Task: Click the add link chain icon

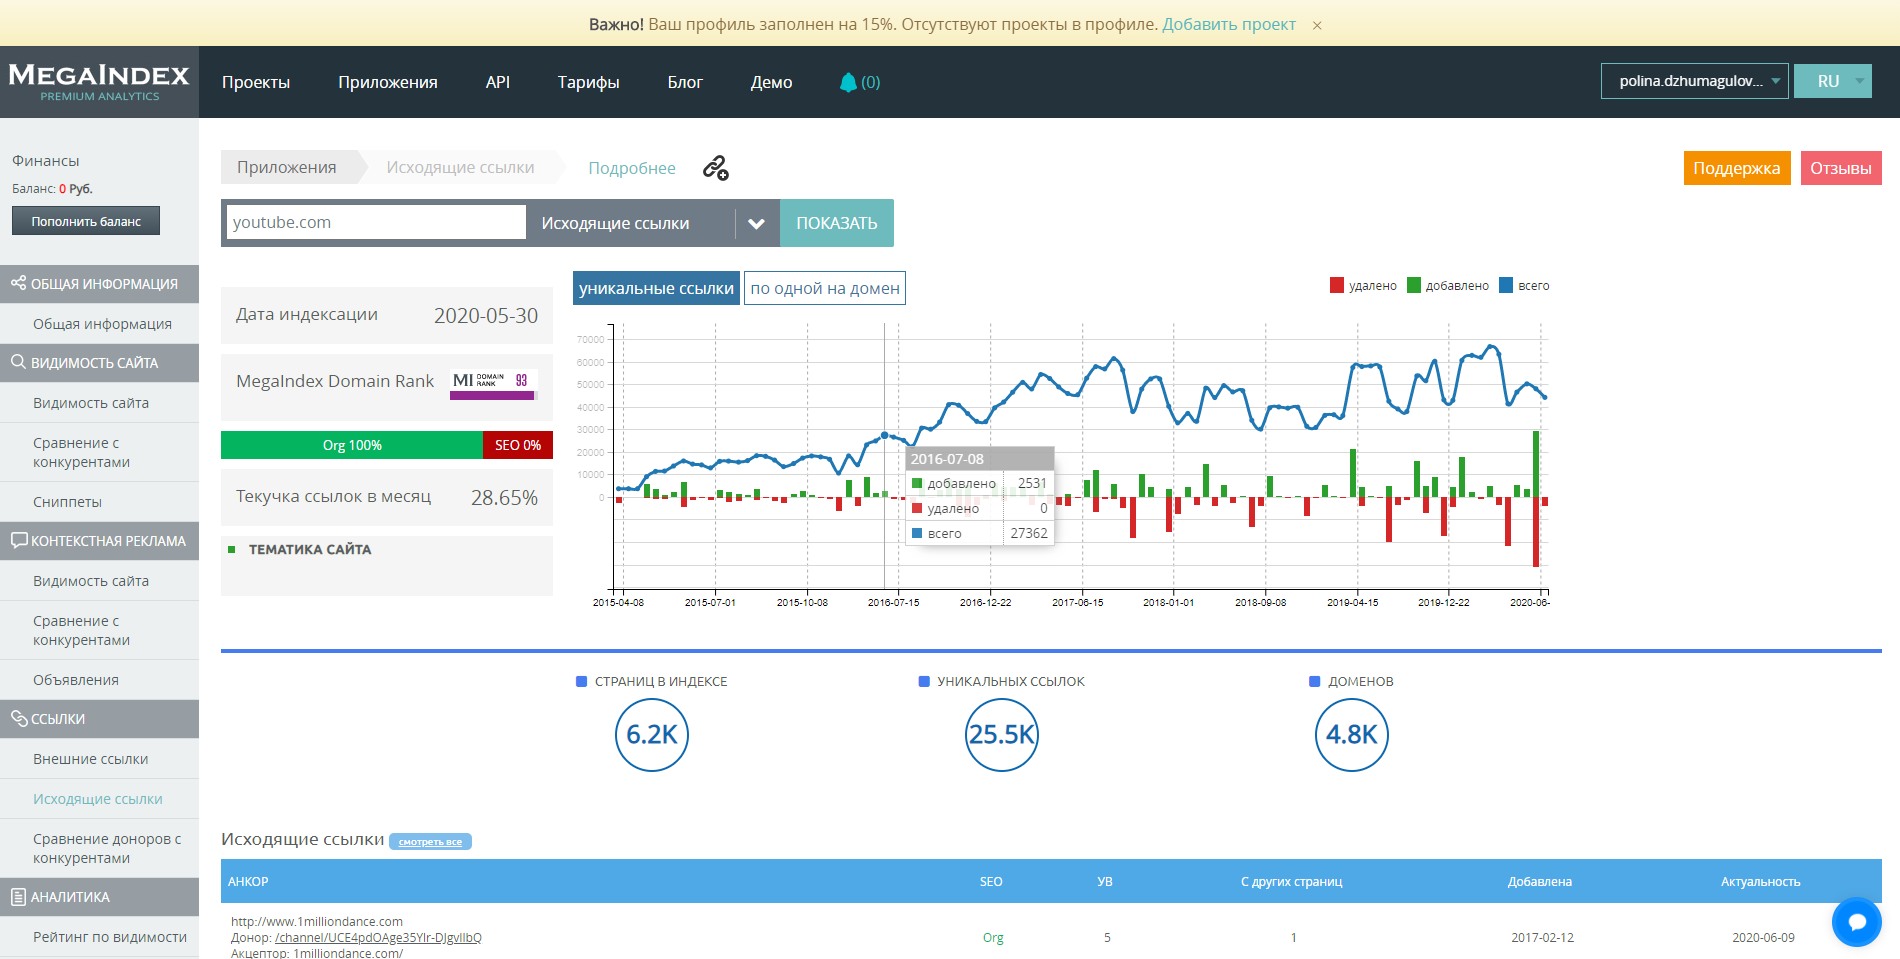Action: coord(715,168)
